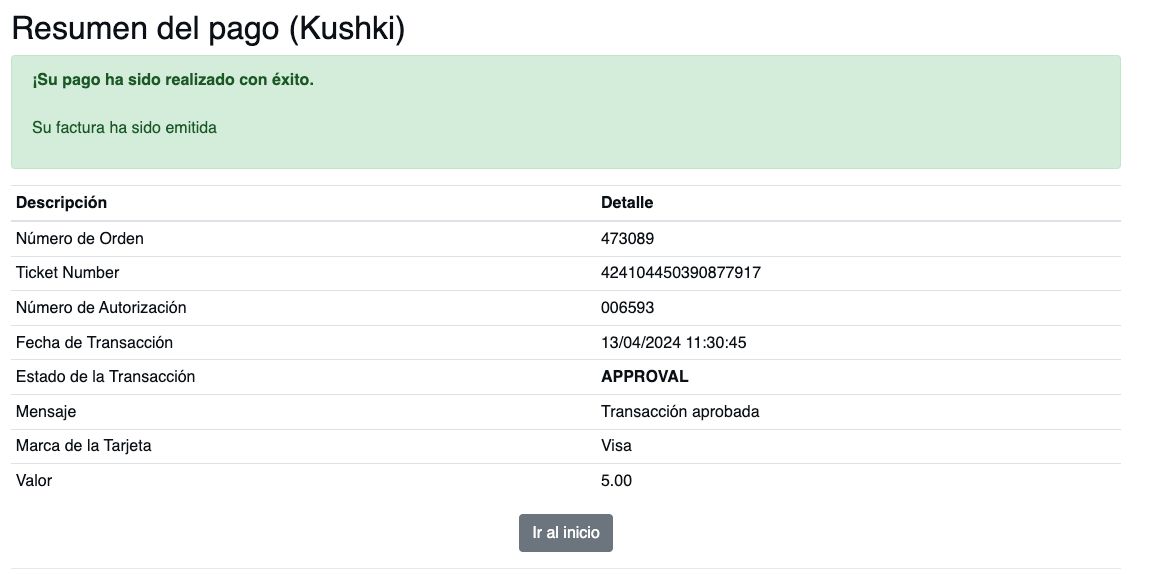Click the "Su factura ha sido emitida" text
The image size is (1172, 574).
tap(124, 128)
